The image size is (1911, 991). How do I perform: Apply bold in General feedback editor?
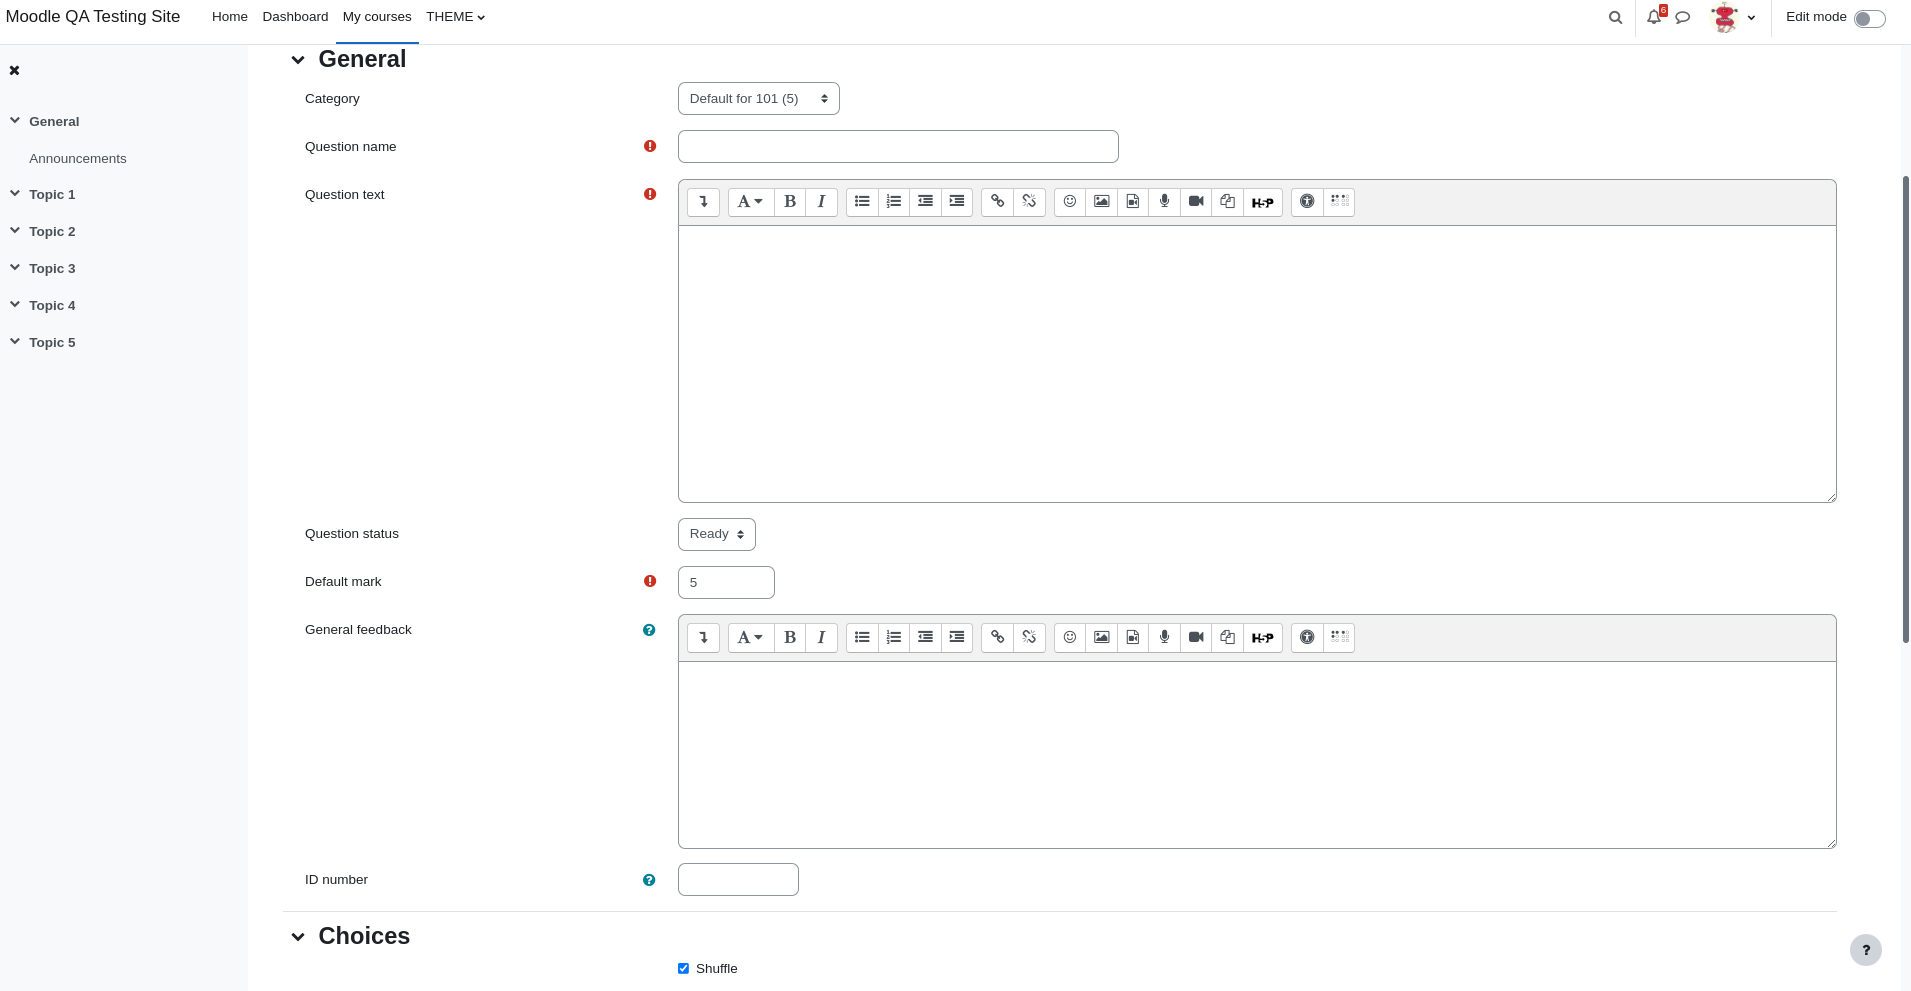pyautogui.click(x=790, y=638)
